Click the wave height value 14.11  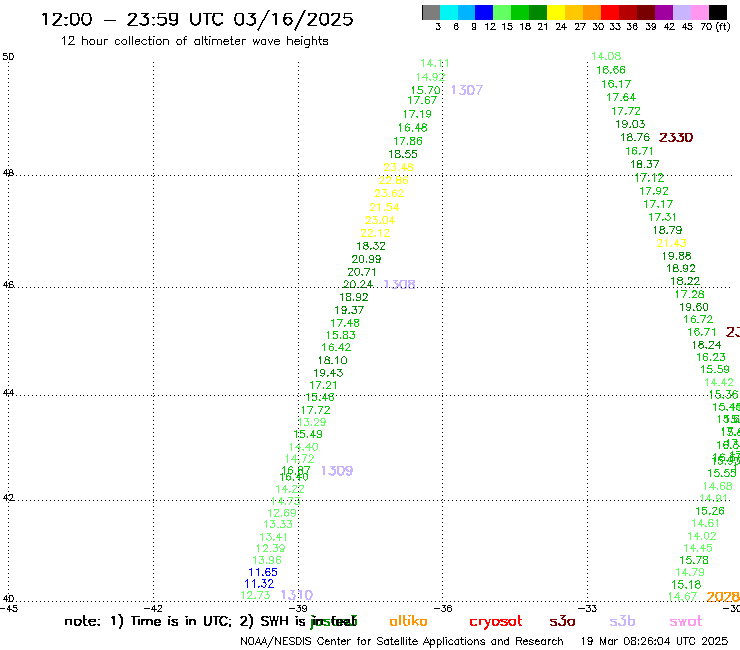coord(435,63)
